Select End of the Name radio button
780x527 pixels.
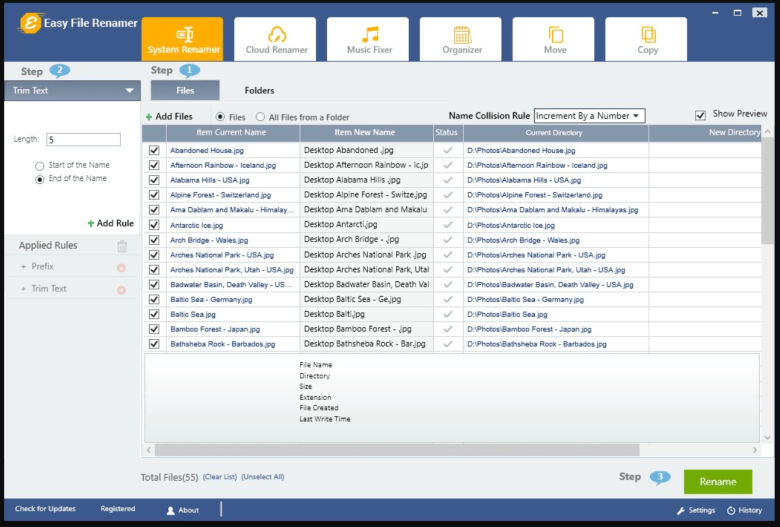[x=40, y=180]
